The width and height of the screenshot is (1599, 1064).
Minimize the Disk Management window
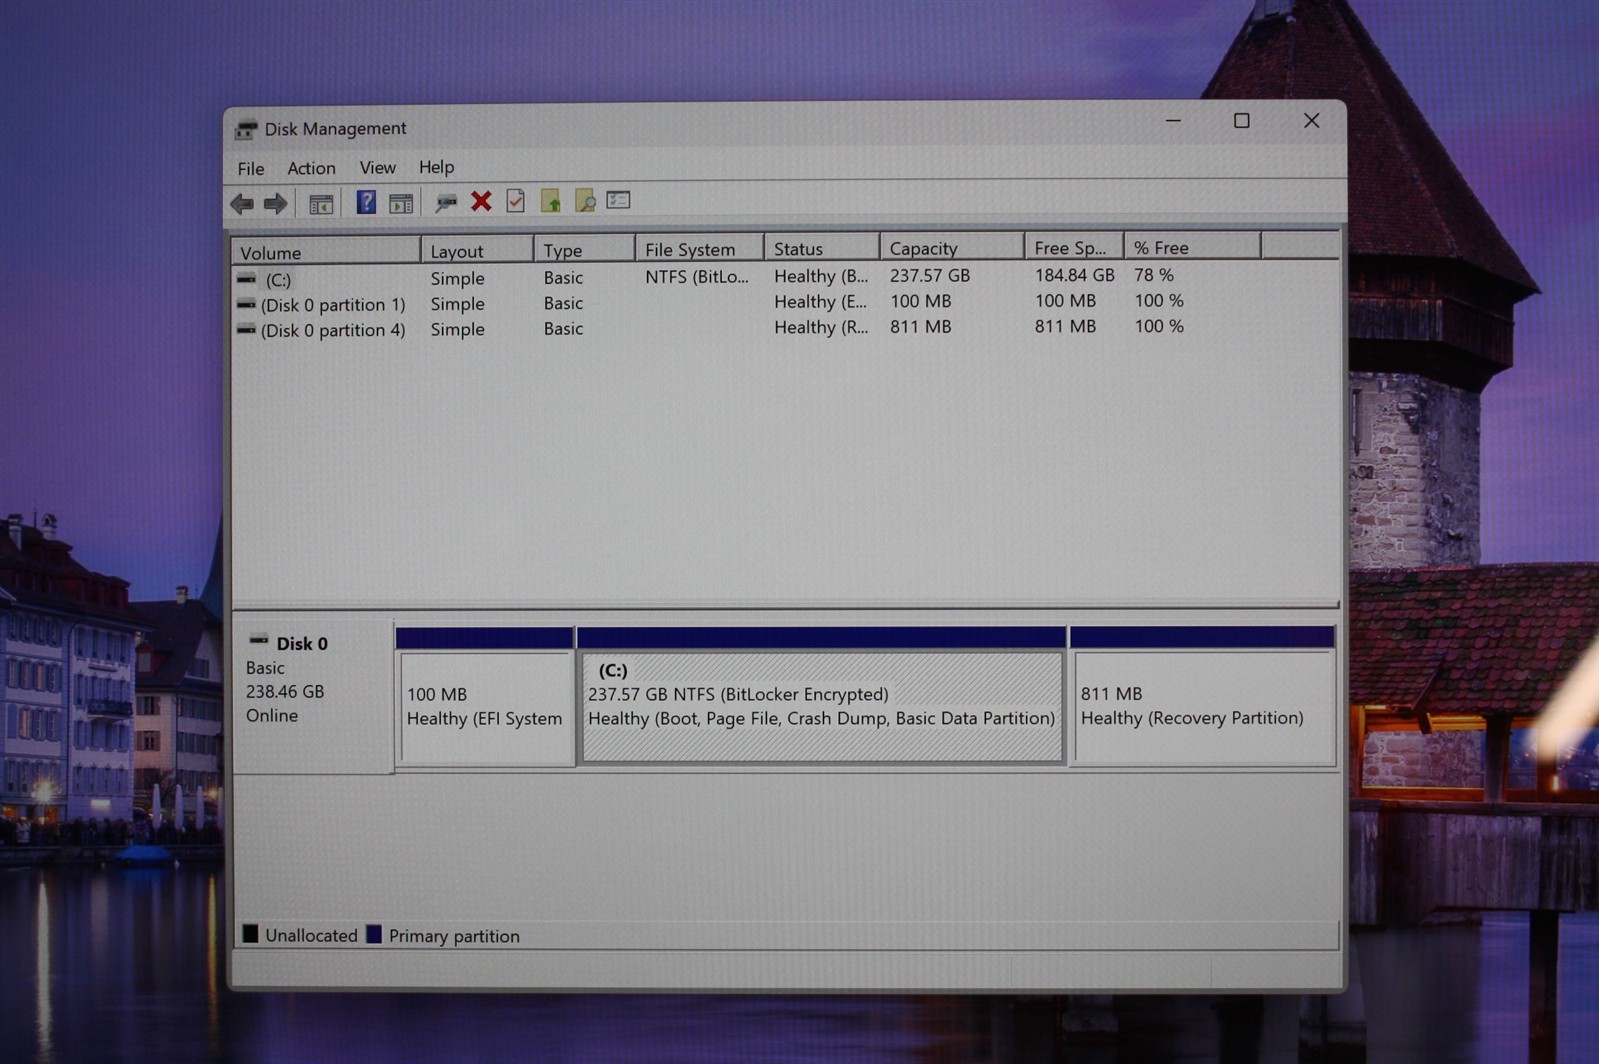[1173, 121]
